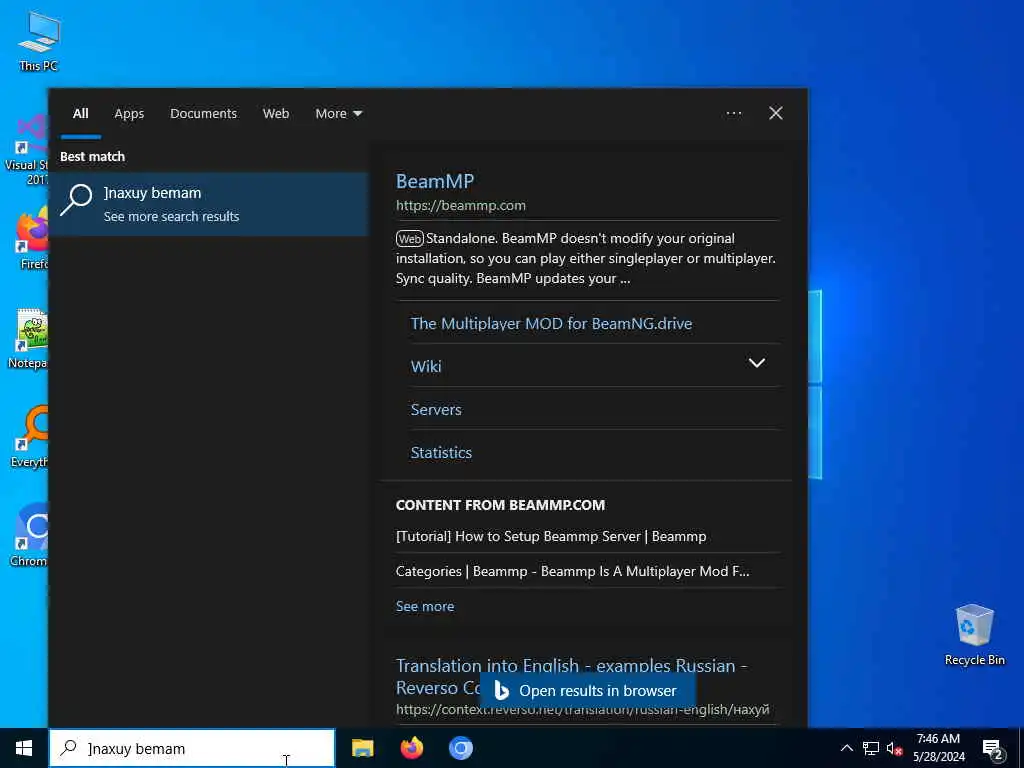The image size is (1024, 768).
Task: Open 'The Multiplayer MOD for BeamNG.drive' link
Action: [x=551, y=323]
